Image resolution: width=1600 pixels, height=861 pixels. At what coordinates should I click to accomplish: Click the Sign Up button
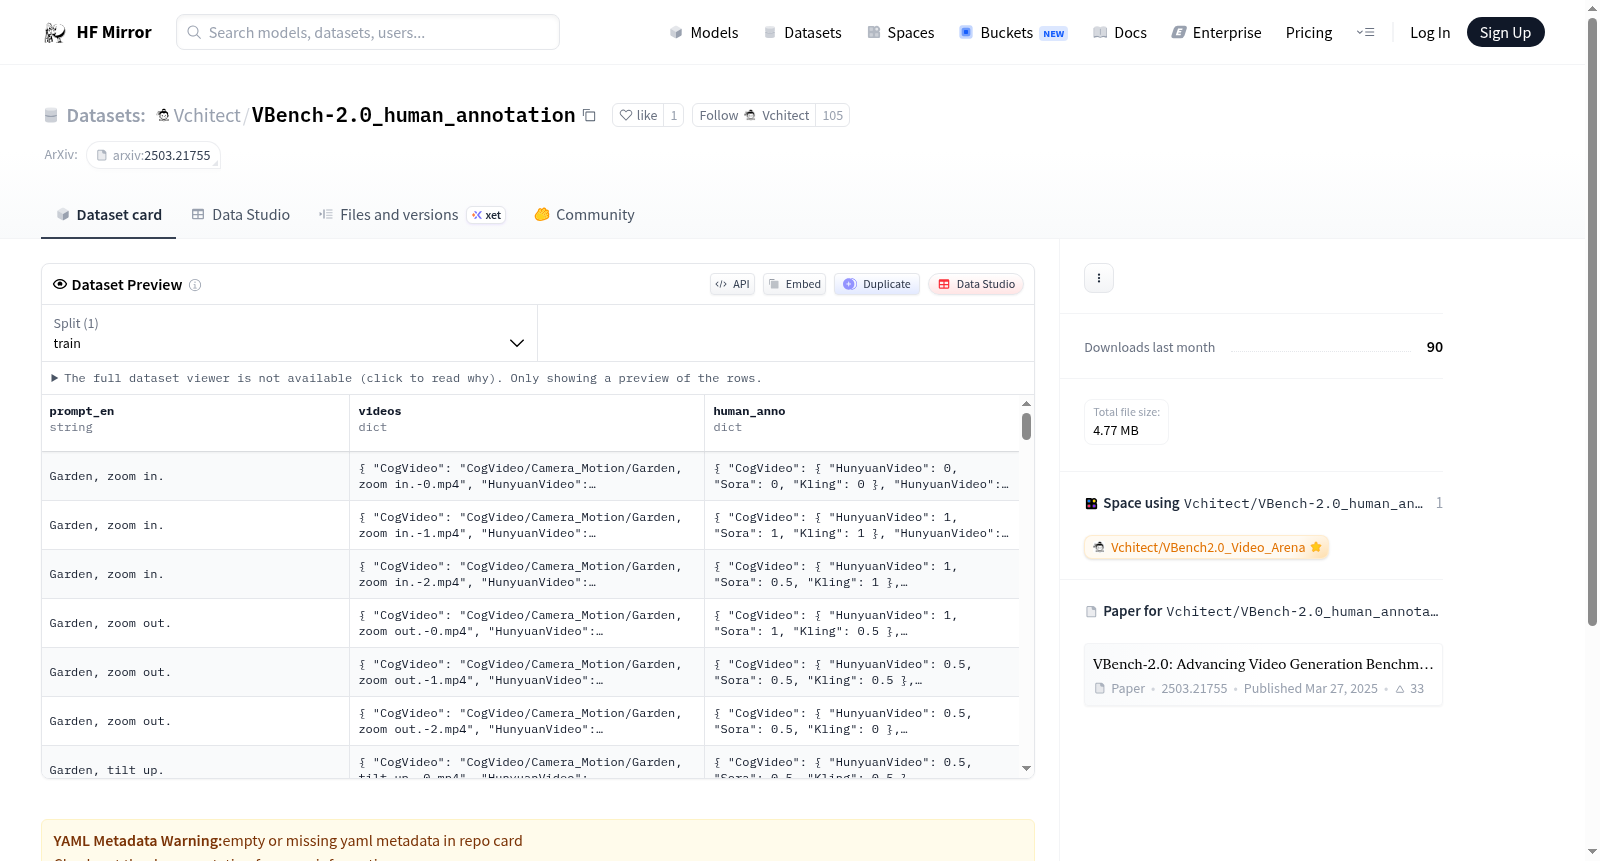[1505, 33]
